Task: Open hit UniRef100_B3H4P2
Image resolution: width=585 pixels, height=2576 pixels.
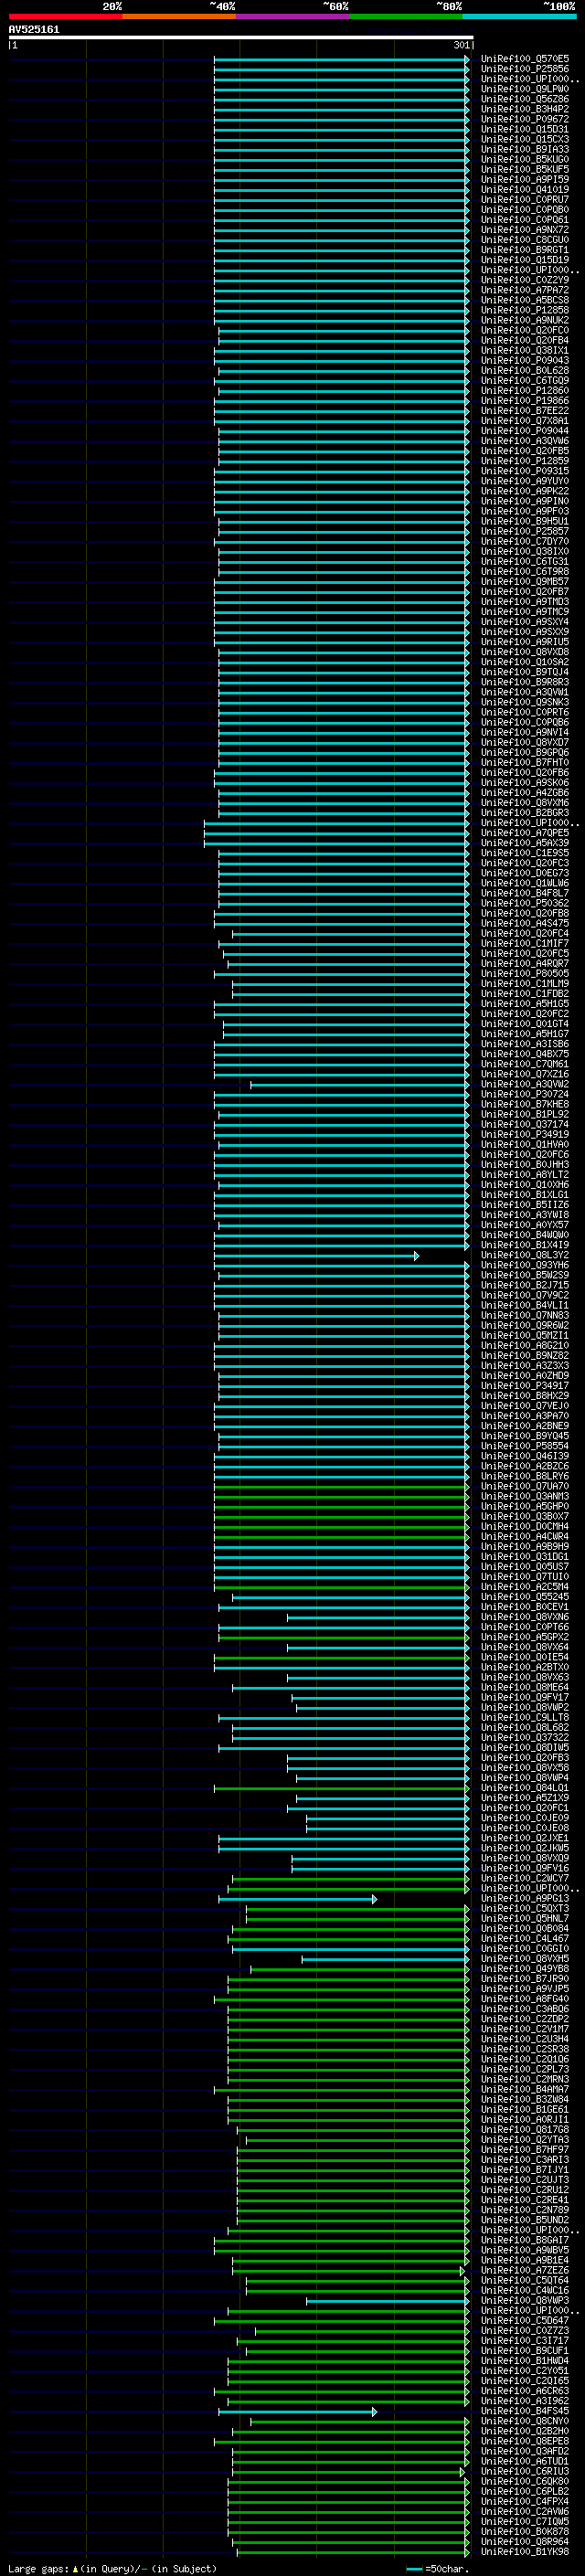Action: coord(524,109)
